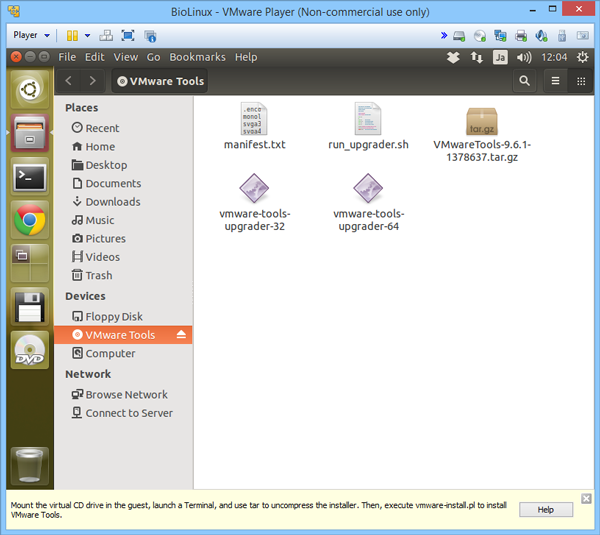Open the DVD disc launcher icon
This screenshot has height=535, width=600.
click(30, 350)
